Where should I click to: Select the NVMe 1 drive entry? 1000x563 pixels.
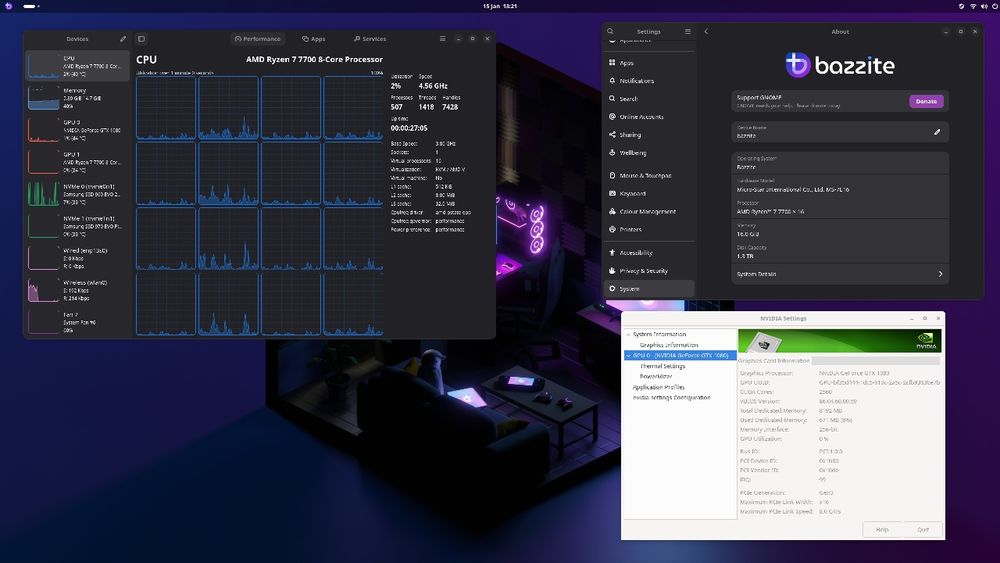77,226
